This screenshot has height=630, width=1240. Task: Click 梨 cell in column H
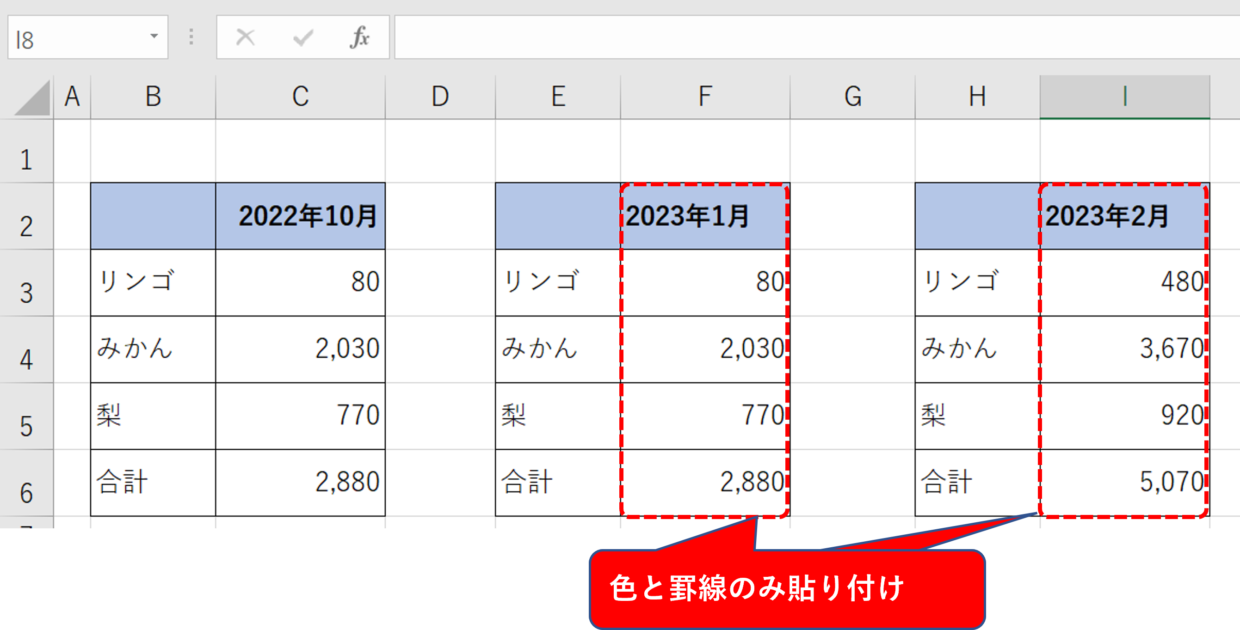pos(977,416)
